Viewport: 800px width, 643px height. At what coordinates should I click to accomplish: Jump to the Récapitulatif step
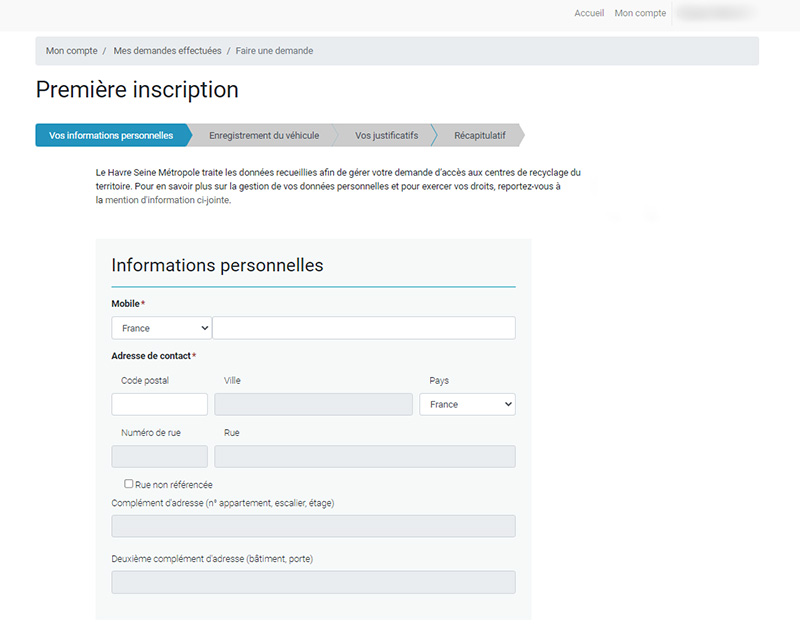(x=479, y=135)
